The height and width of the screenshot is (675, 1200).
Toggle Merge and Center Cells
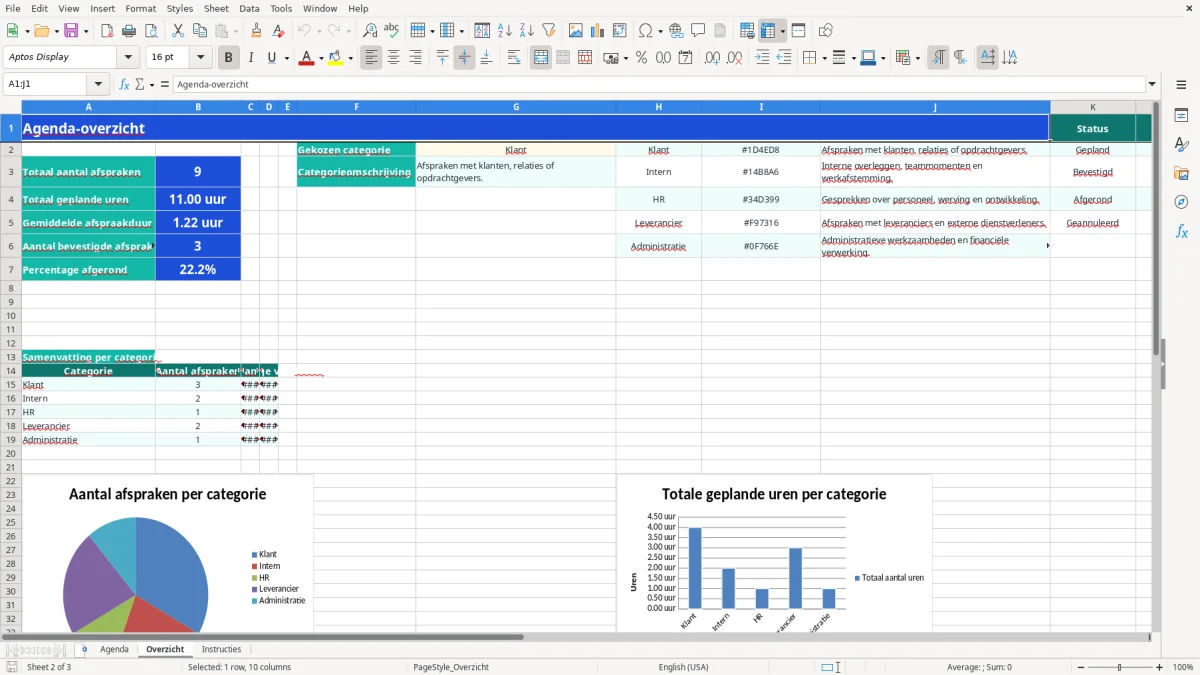[541, 58]
